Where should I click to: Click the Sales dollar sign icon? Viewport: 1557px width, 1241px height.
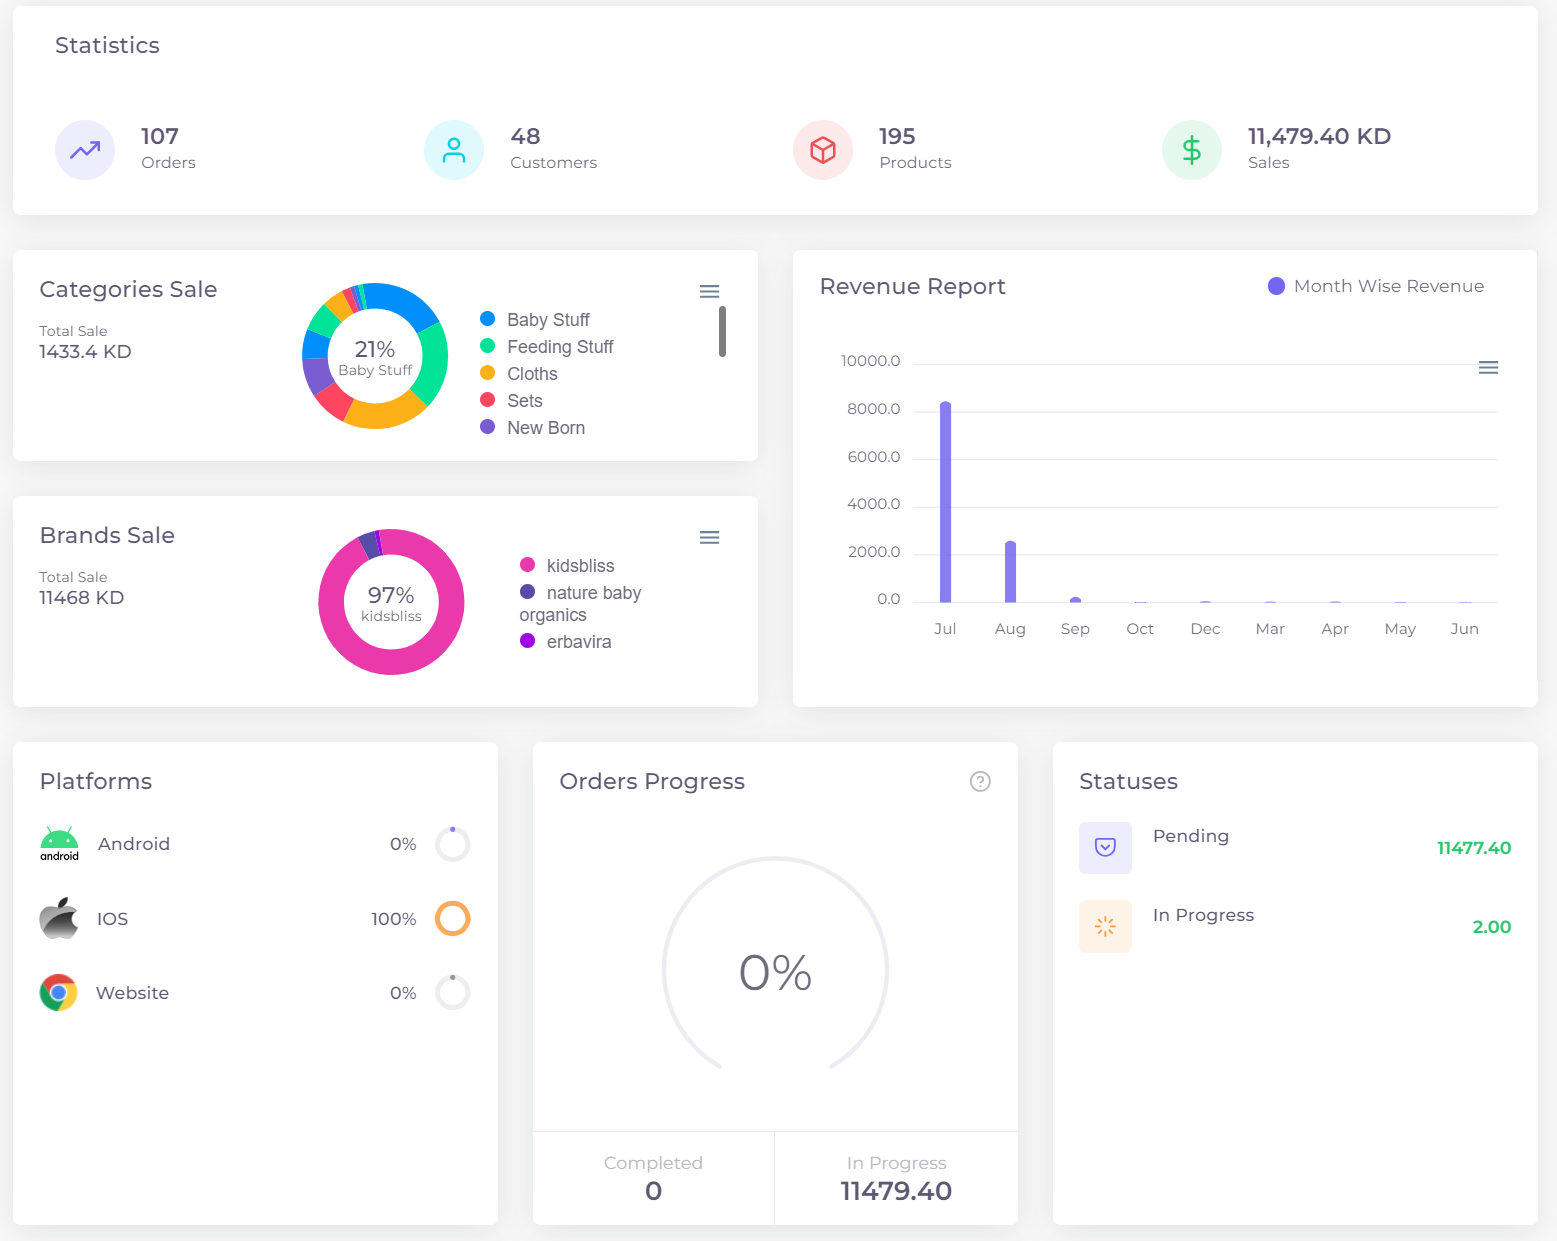(x=1191, y=150)
